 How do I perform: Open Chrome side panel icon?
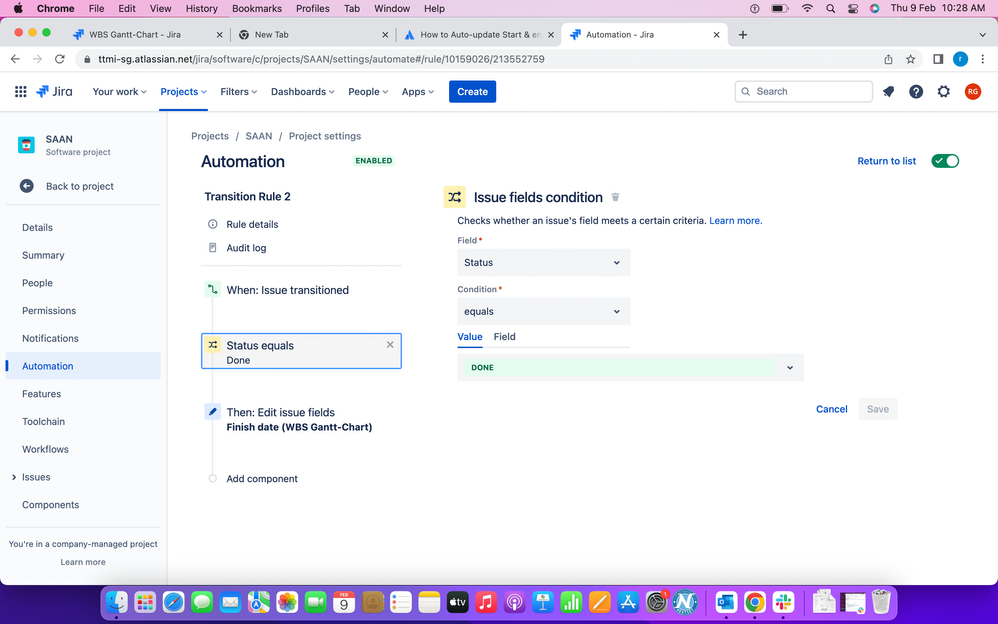pyautogui.click(x=938, y=59)
